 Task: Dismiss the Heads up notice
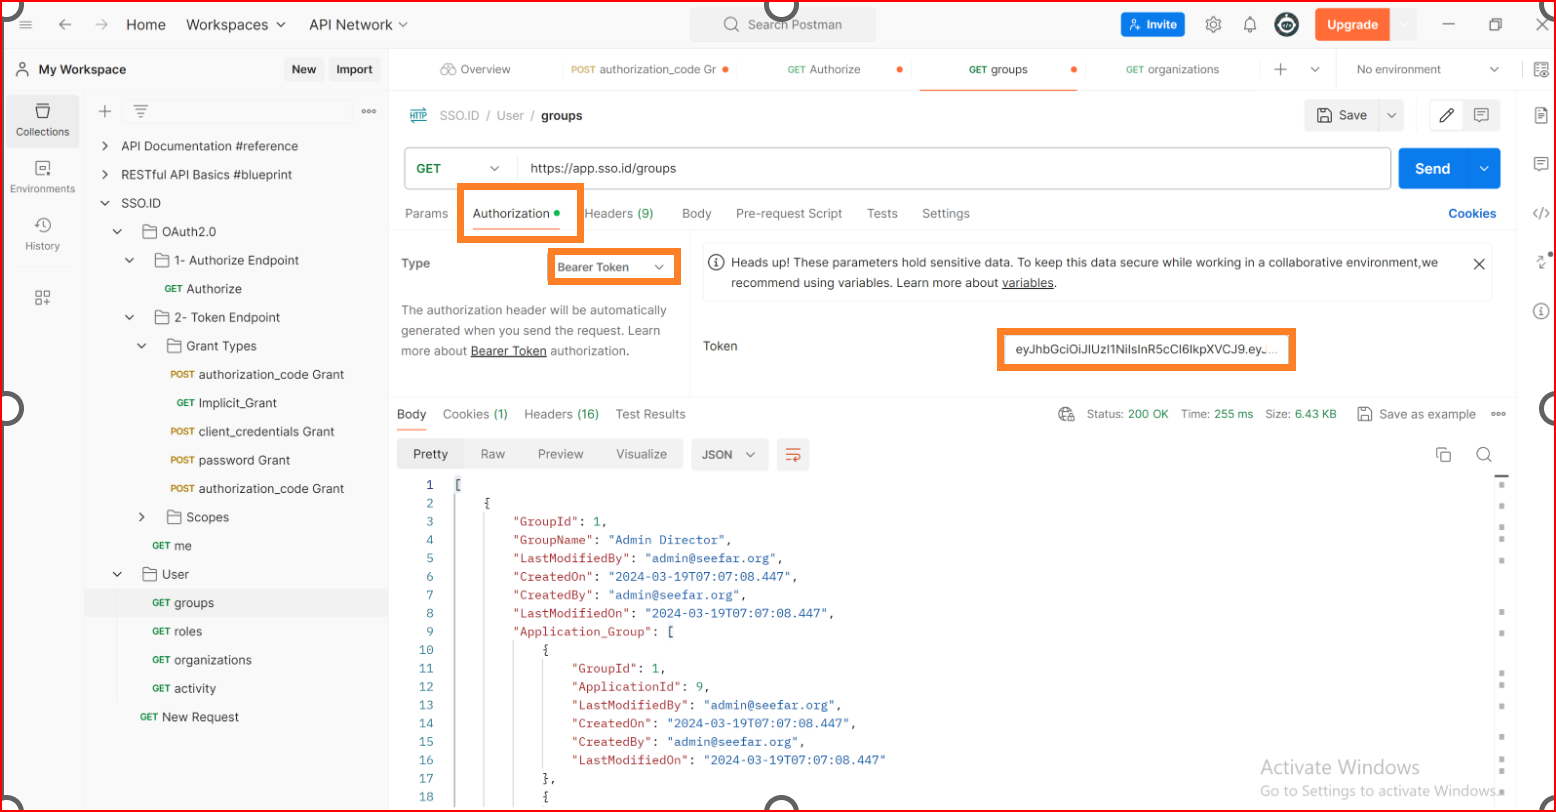coord(1479,264)
